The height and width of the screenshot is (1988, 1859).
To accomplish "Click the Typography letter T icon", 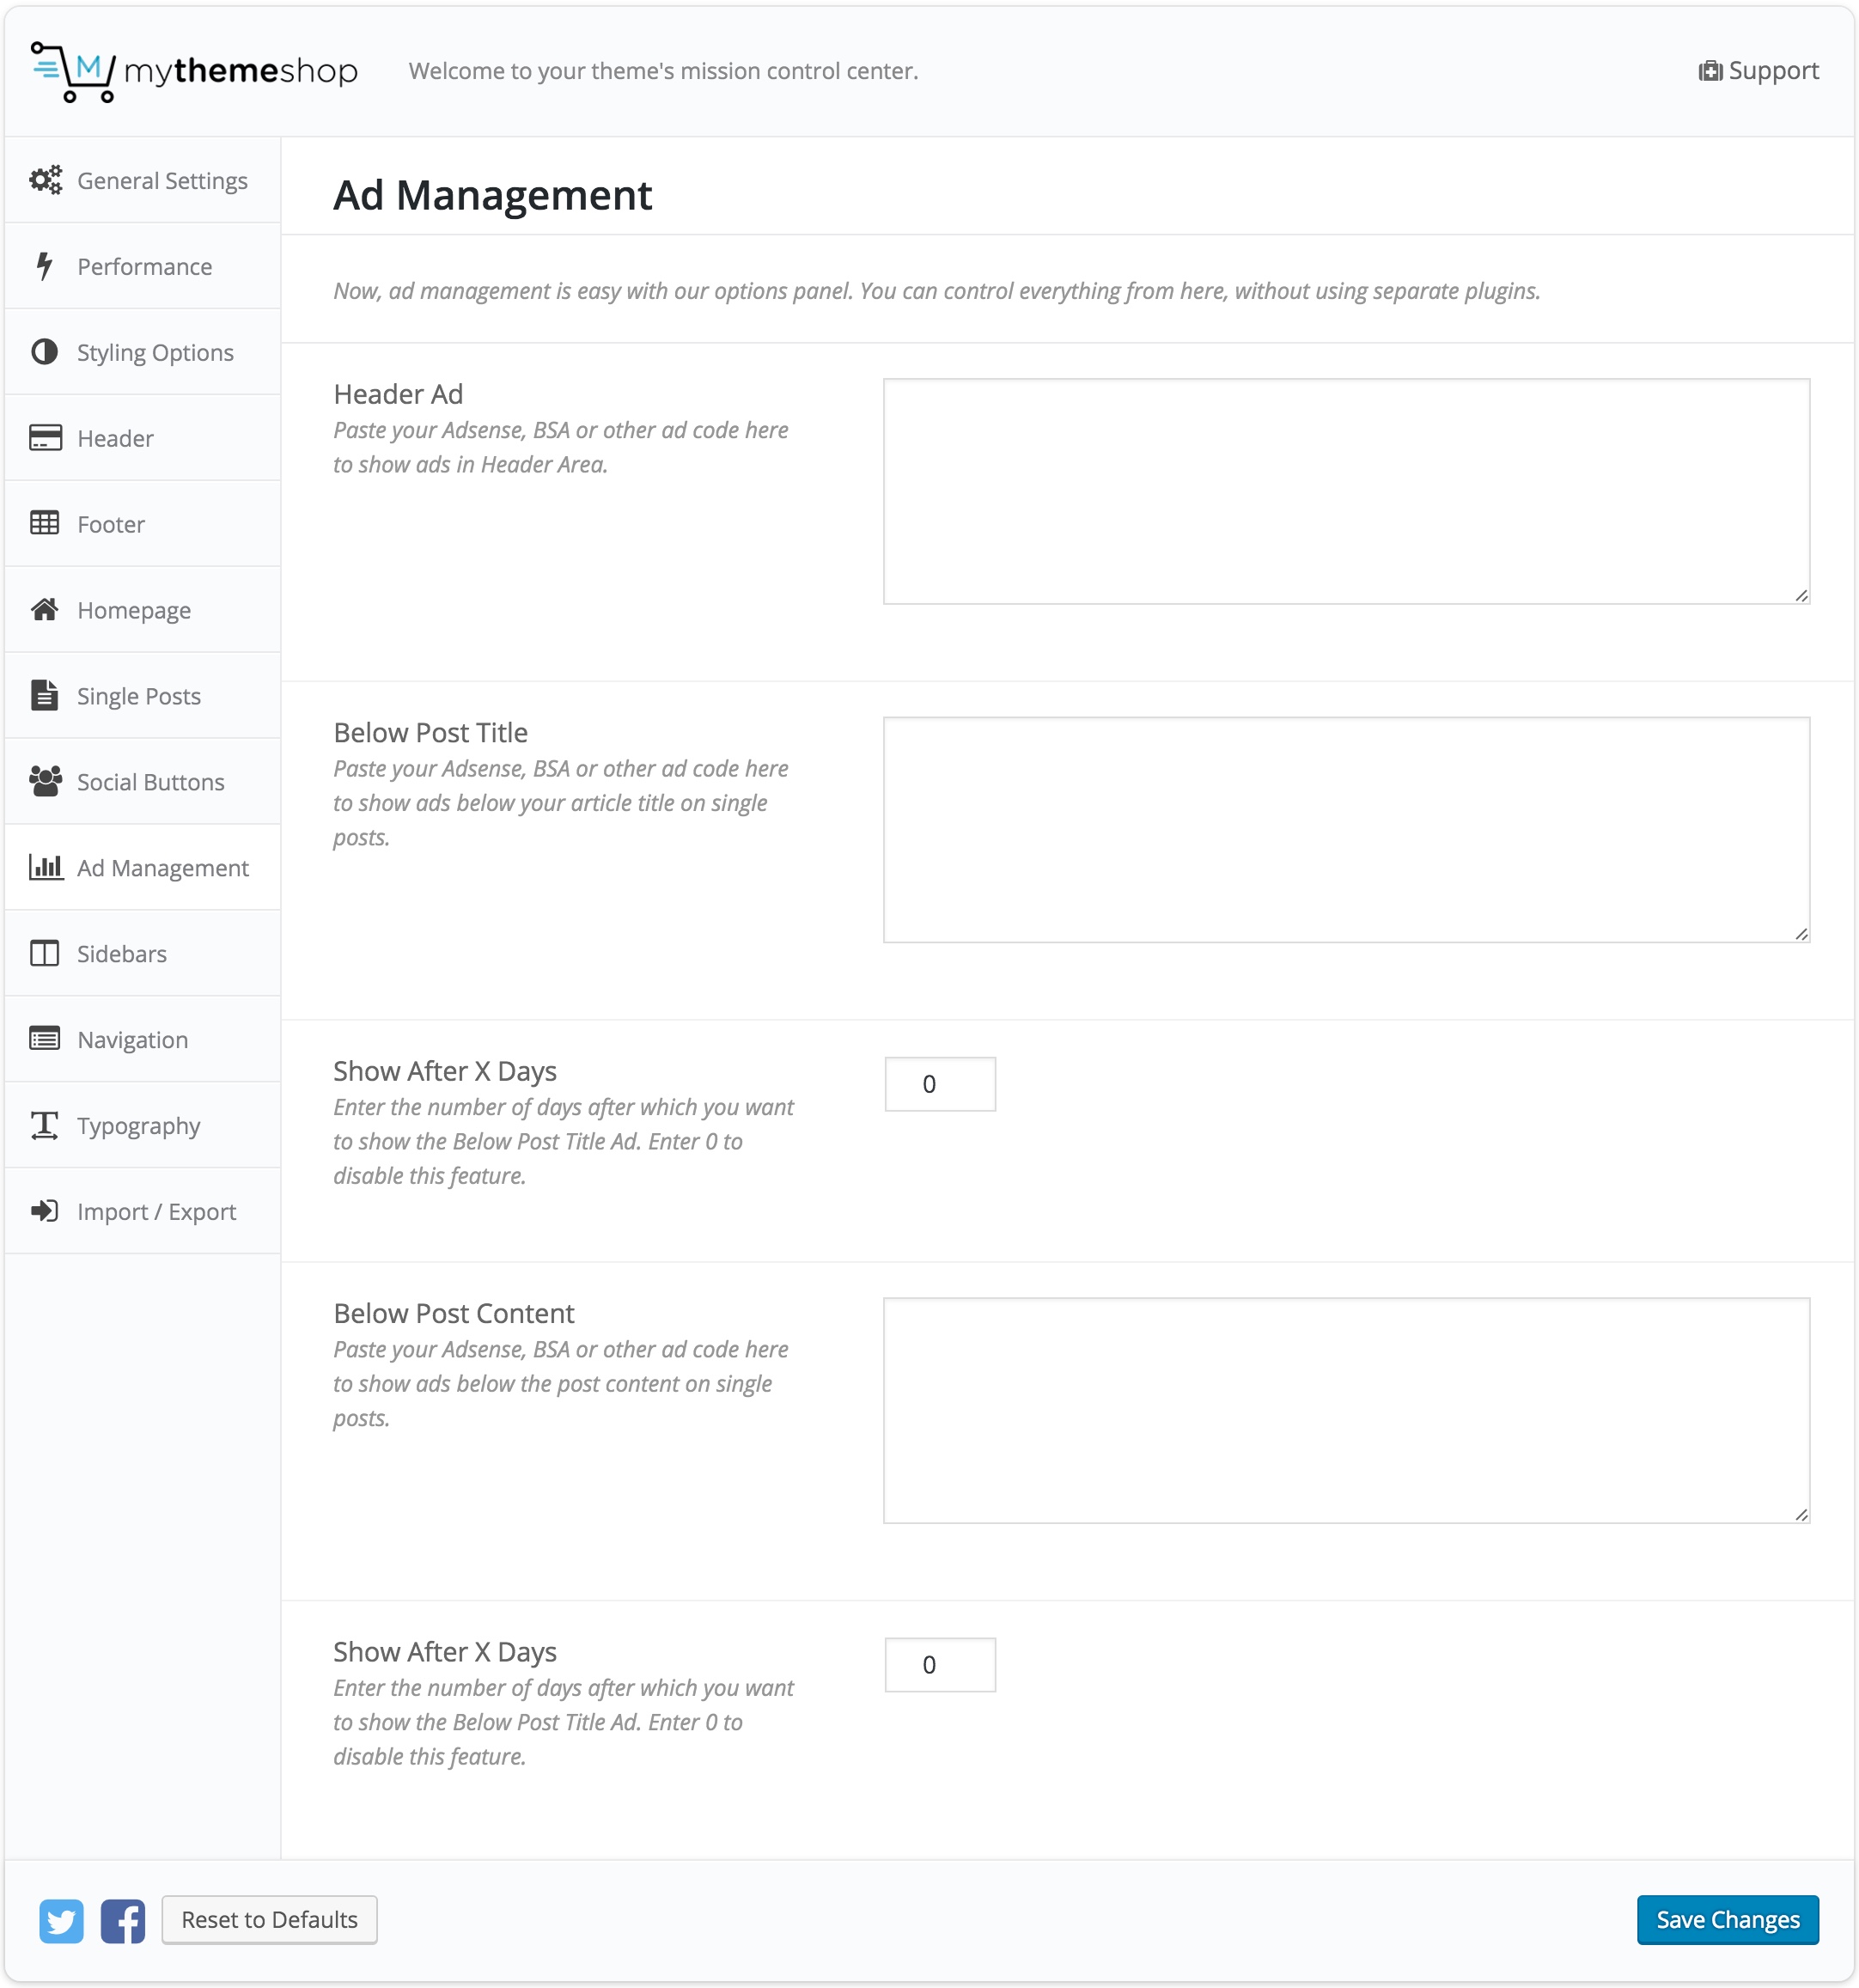I will click(44, 1125).
